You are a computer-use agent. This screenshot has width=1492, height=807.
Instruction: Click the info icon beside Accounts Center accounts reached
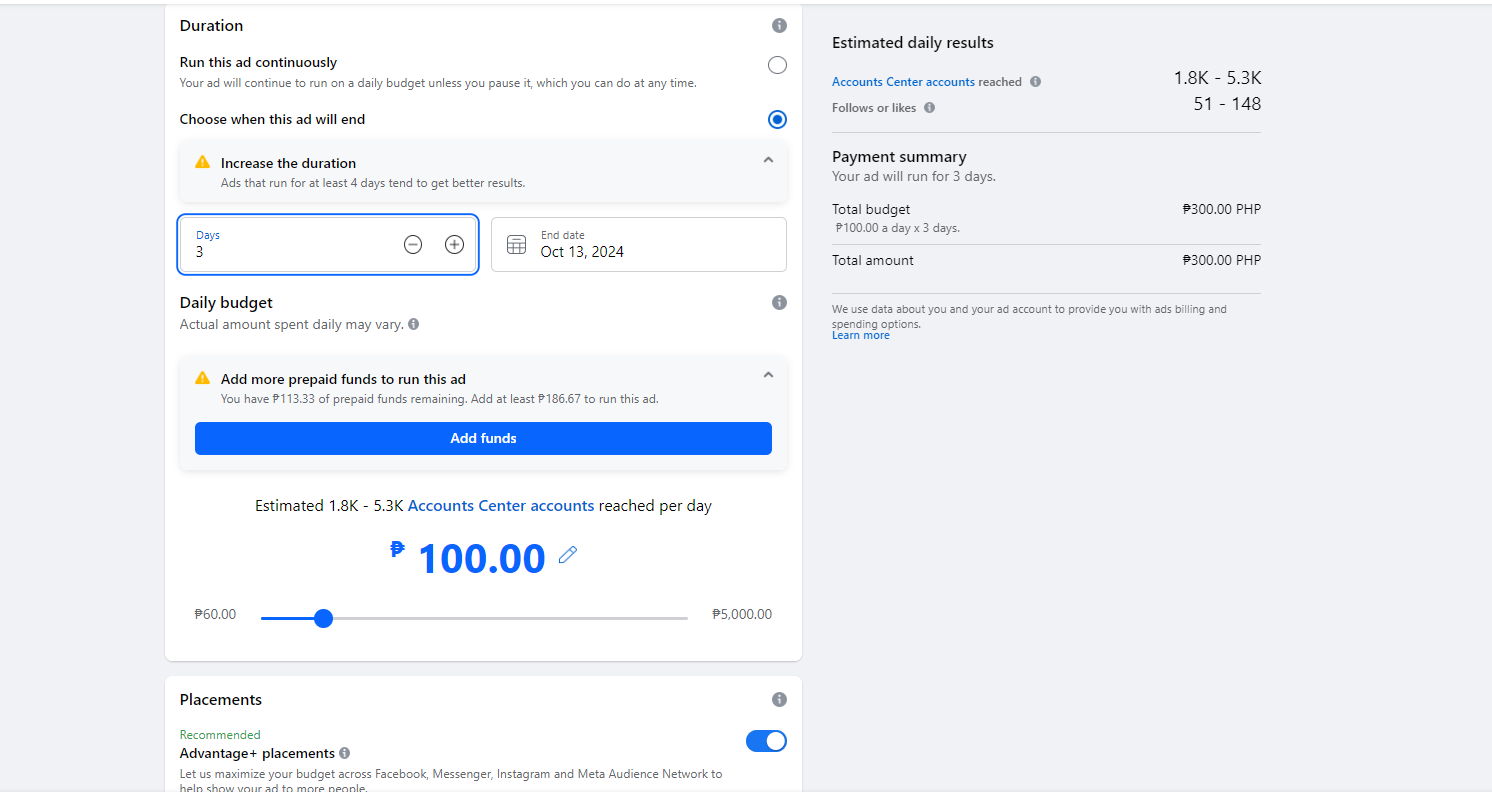1035,82
